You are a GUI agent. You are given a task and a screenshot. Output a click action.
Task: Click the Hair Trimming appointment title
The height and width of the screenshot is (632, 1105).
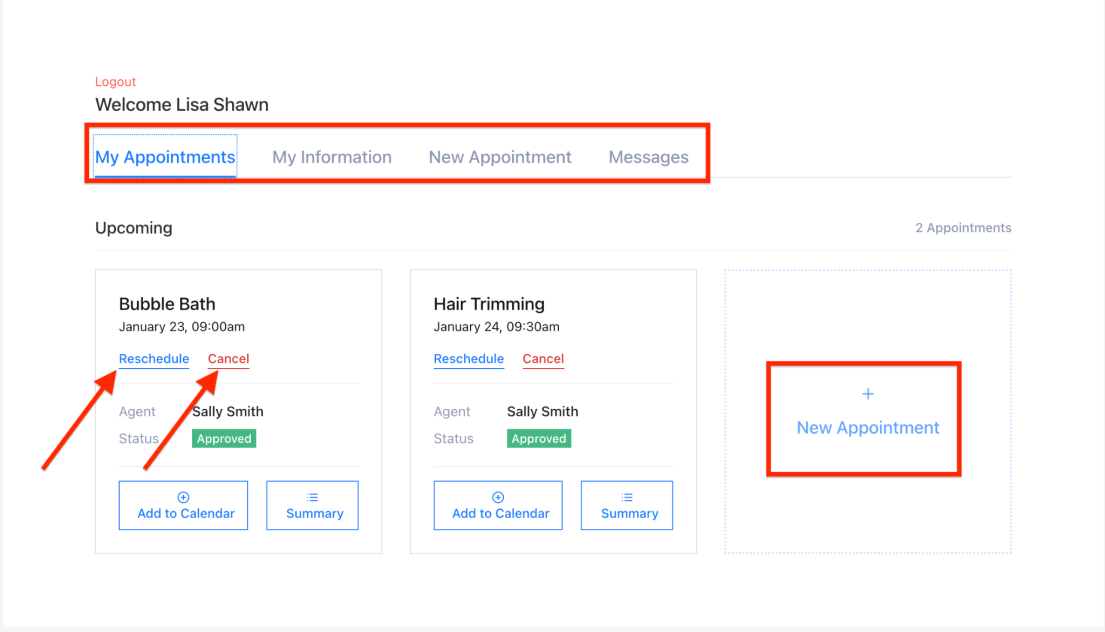pos(489,304)
